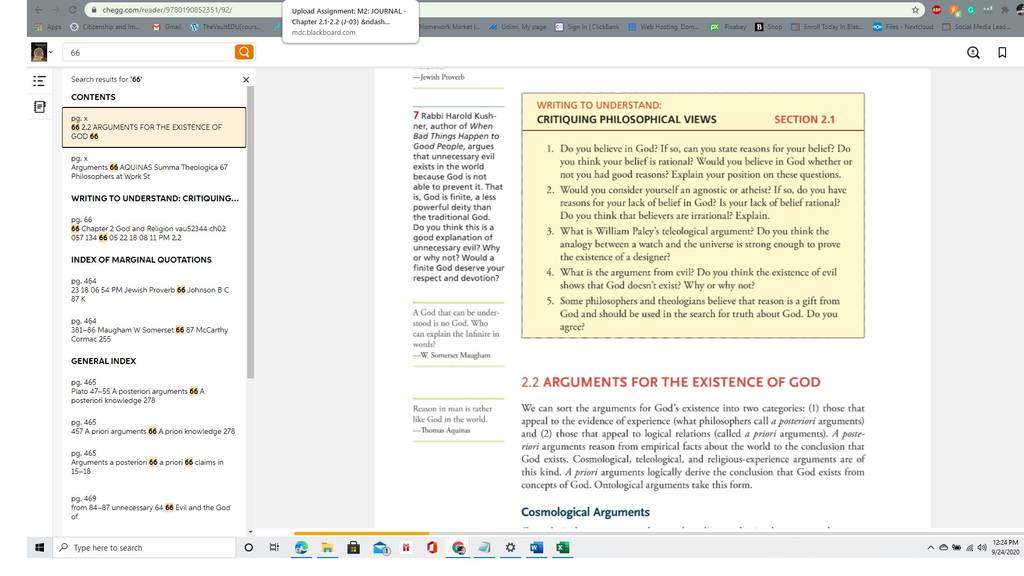
Task: Open the Mail app from taskbar
Action: click(381, 547)
